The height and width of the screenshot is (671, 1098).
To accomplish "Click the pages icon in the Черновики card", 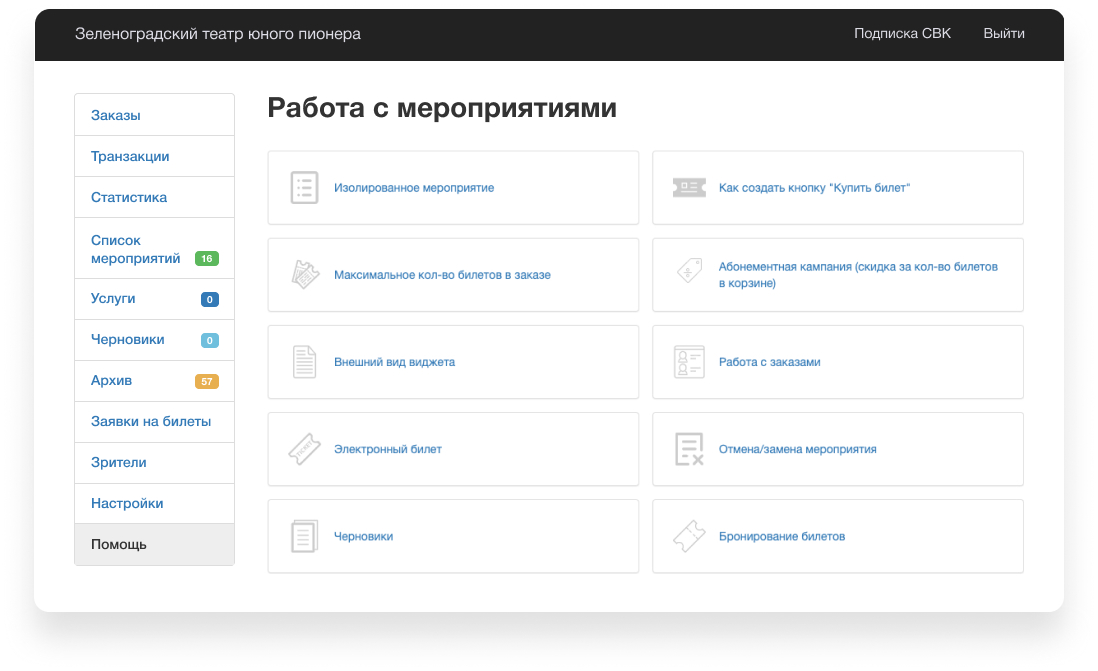I will [x=304, y=536].
